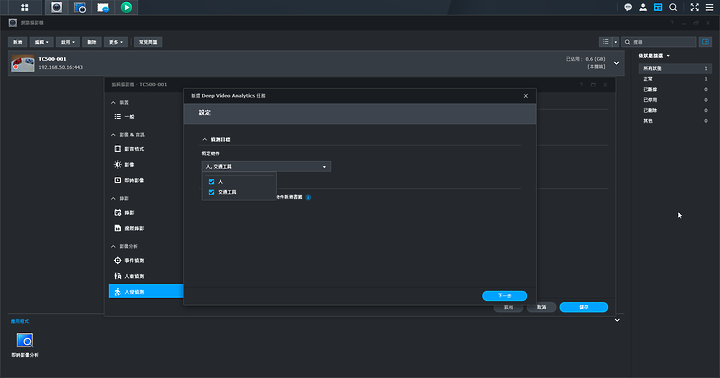Open the 常見問題 FAQ button

coord(148,42)
